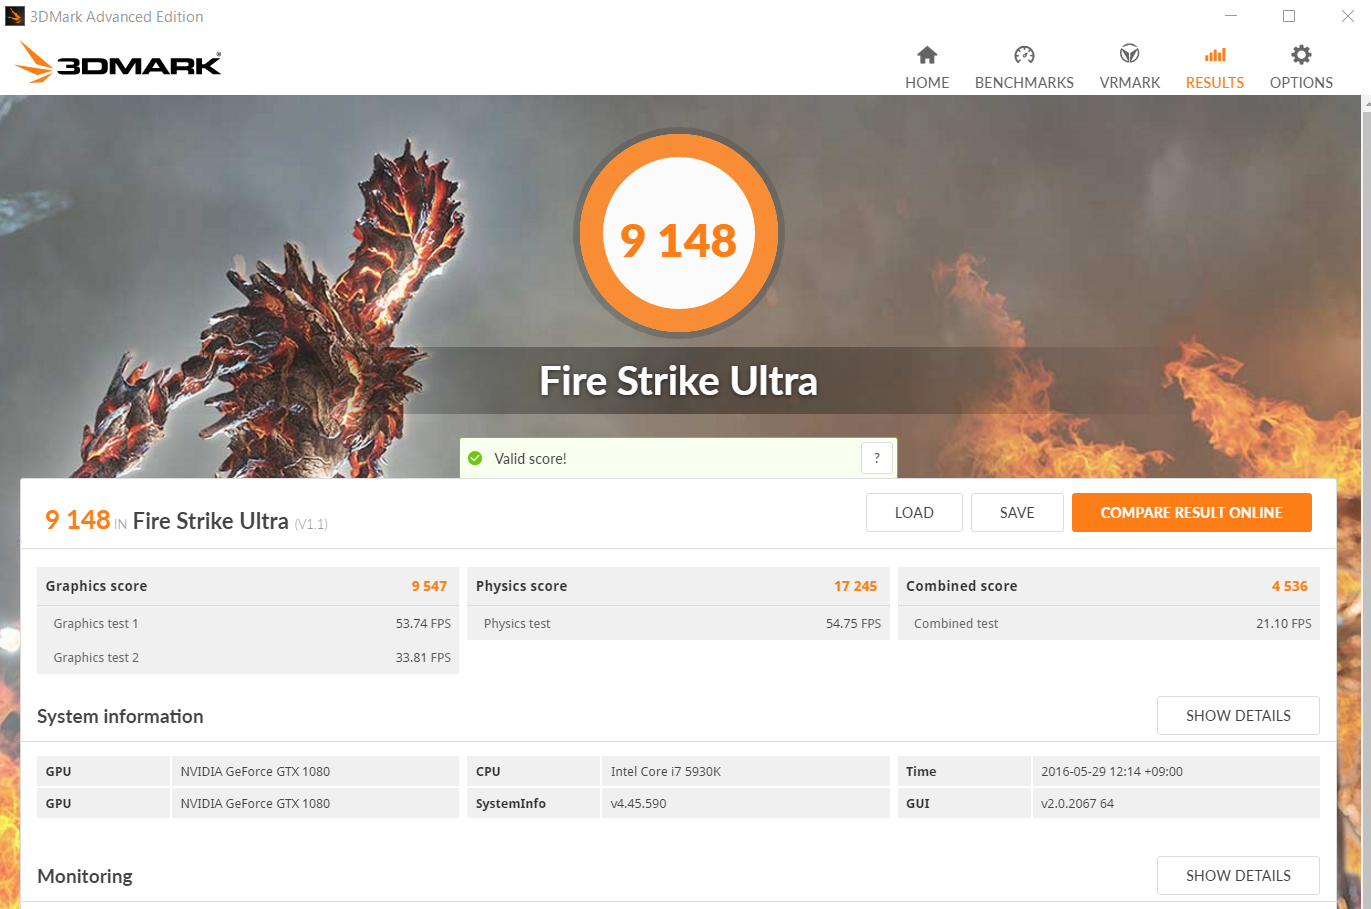1371x909 pixels.
Task: Click the question mark help button
Action: click(x=877, y=458)
